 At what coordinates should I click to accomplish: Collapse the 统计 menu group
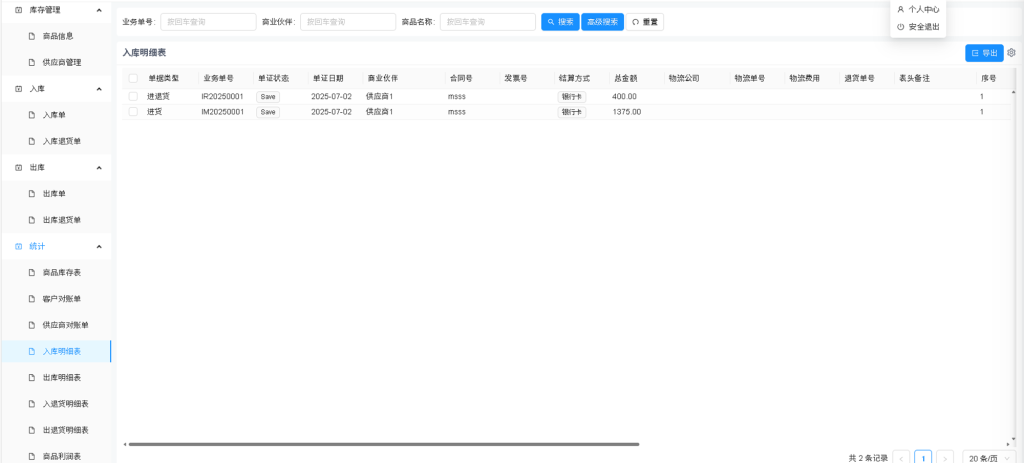(99, 246)
